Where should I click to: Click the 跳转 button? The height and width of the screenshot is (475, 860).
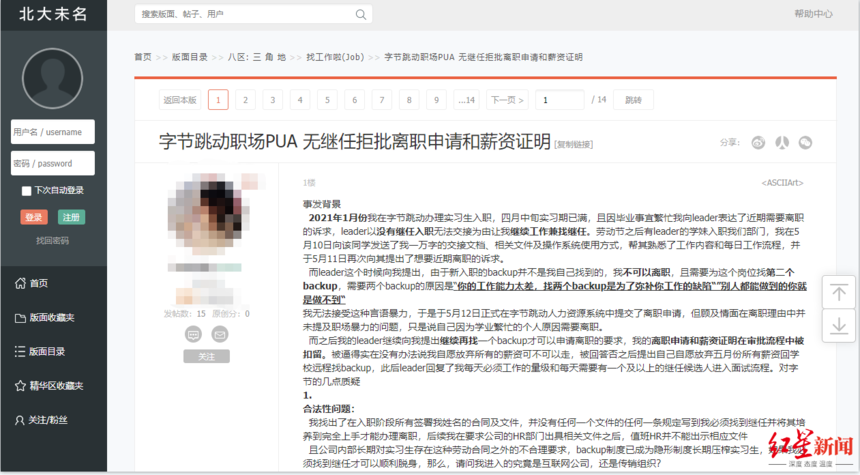pos(633,100)
